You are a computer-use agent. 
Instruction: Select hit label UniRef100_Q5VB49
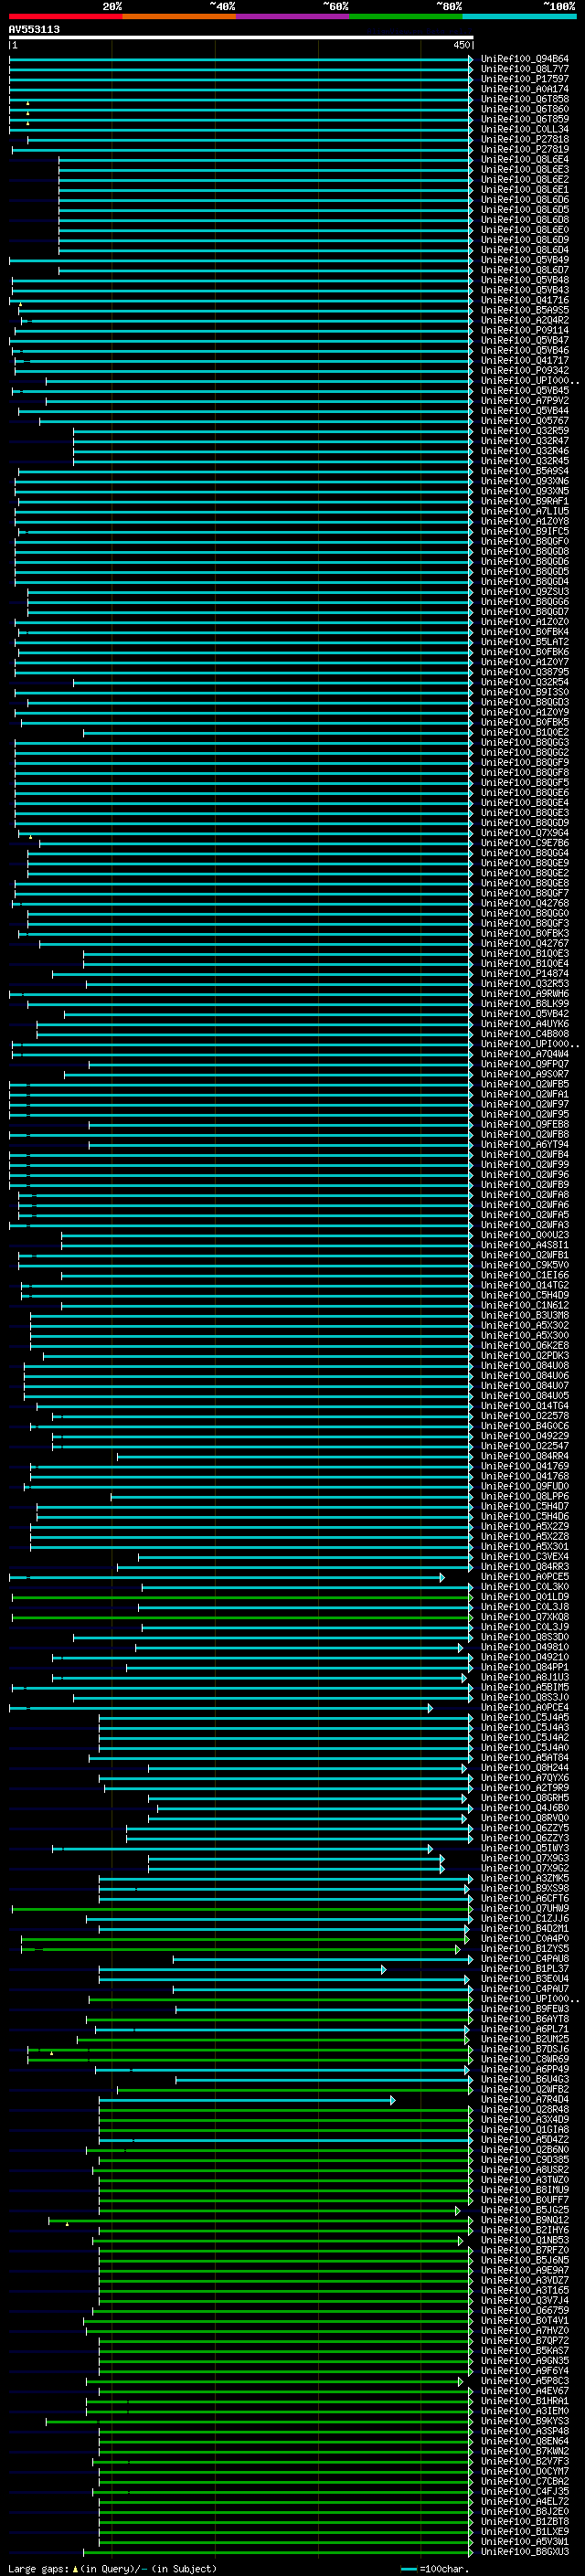[x=524, y=260]
